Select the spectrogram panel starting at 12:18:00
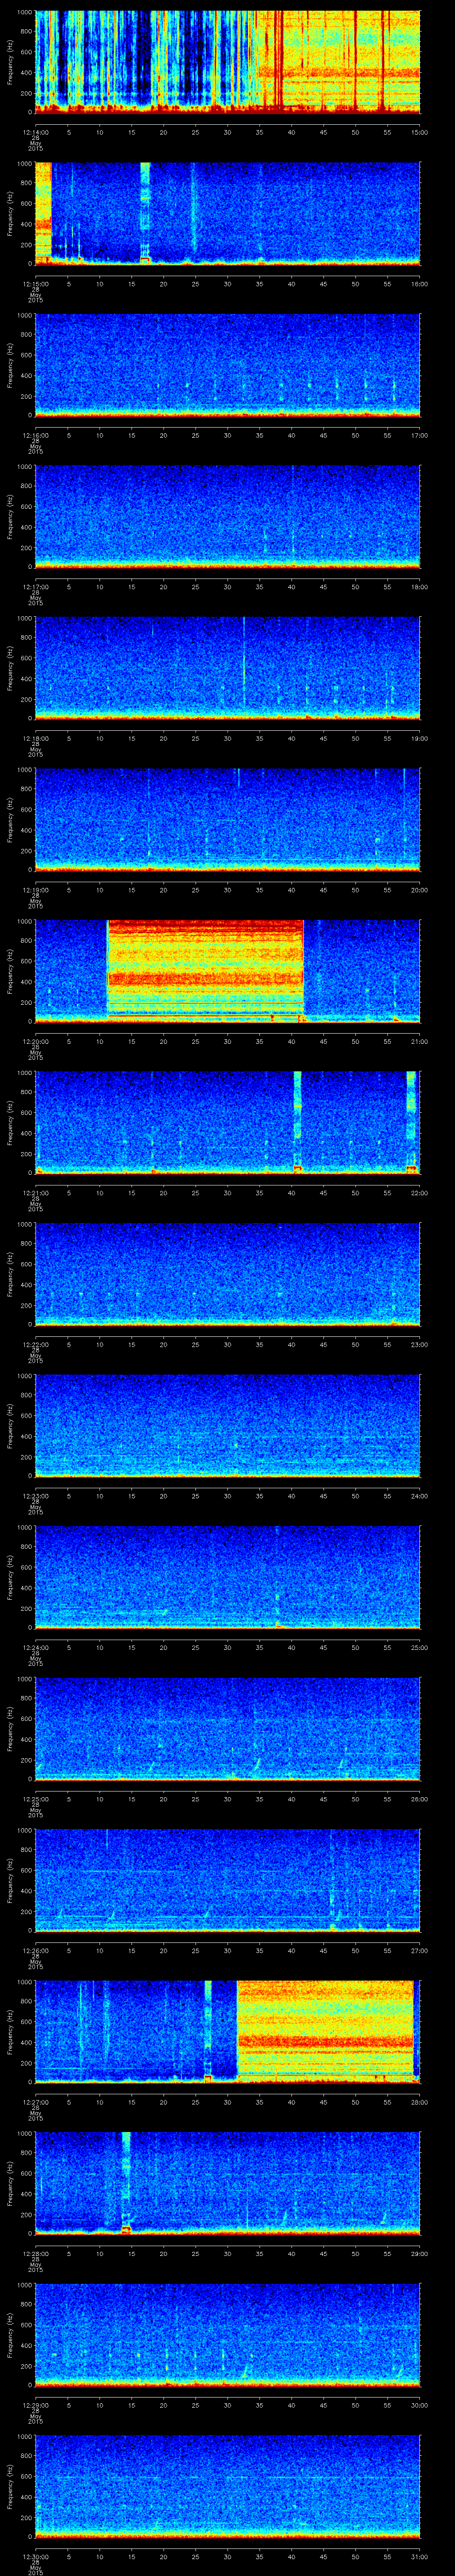Image resolution: width=455 pixels, height=2576 pixels. click(x=228, y=668)
